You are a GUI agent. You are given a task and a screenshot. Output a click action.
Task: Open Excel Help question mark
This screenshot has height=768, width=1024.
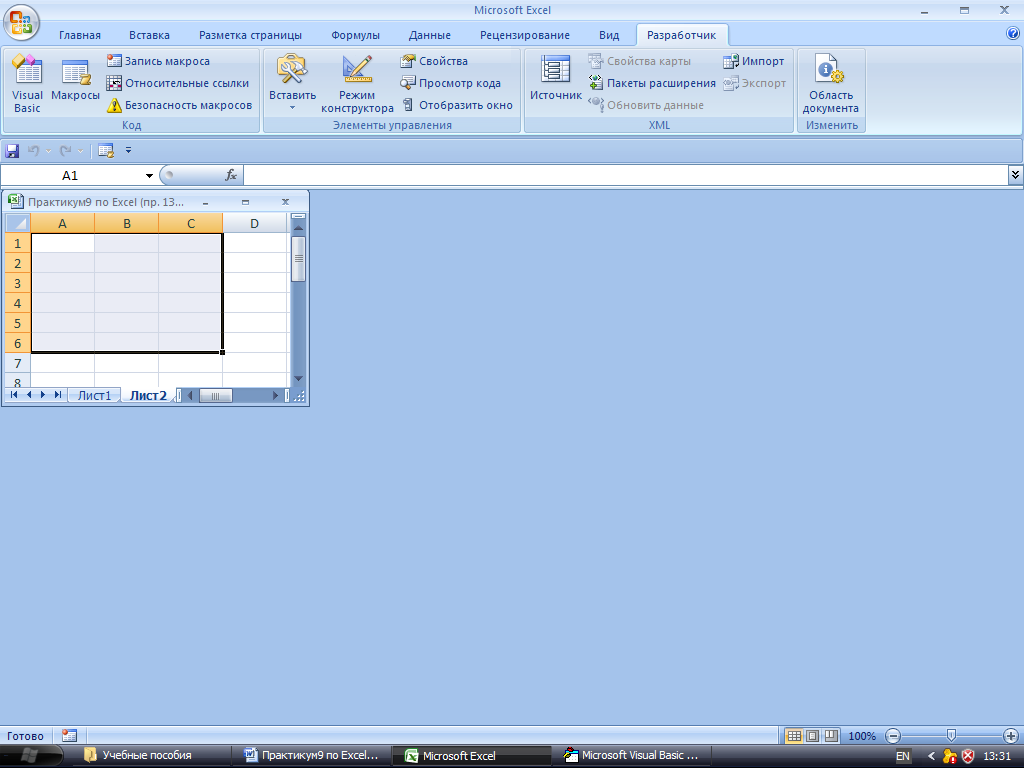(x=1013, y=34)
